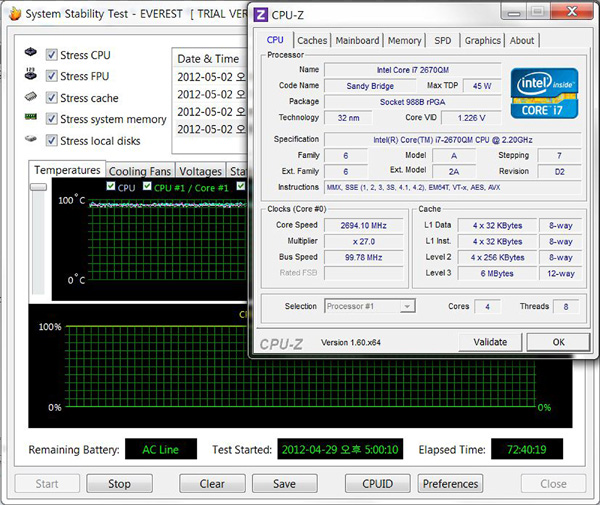600x505 pixels.
Task: Click the Code Name value Sandy Bridge
Action: 370,86
